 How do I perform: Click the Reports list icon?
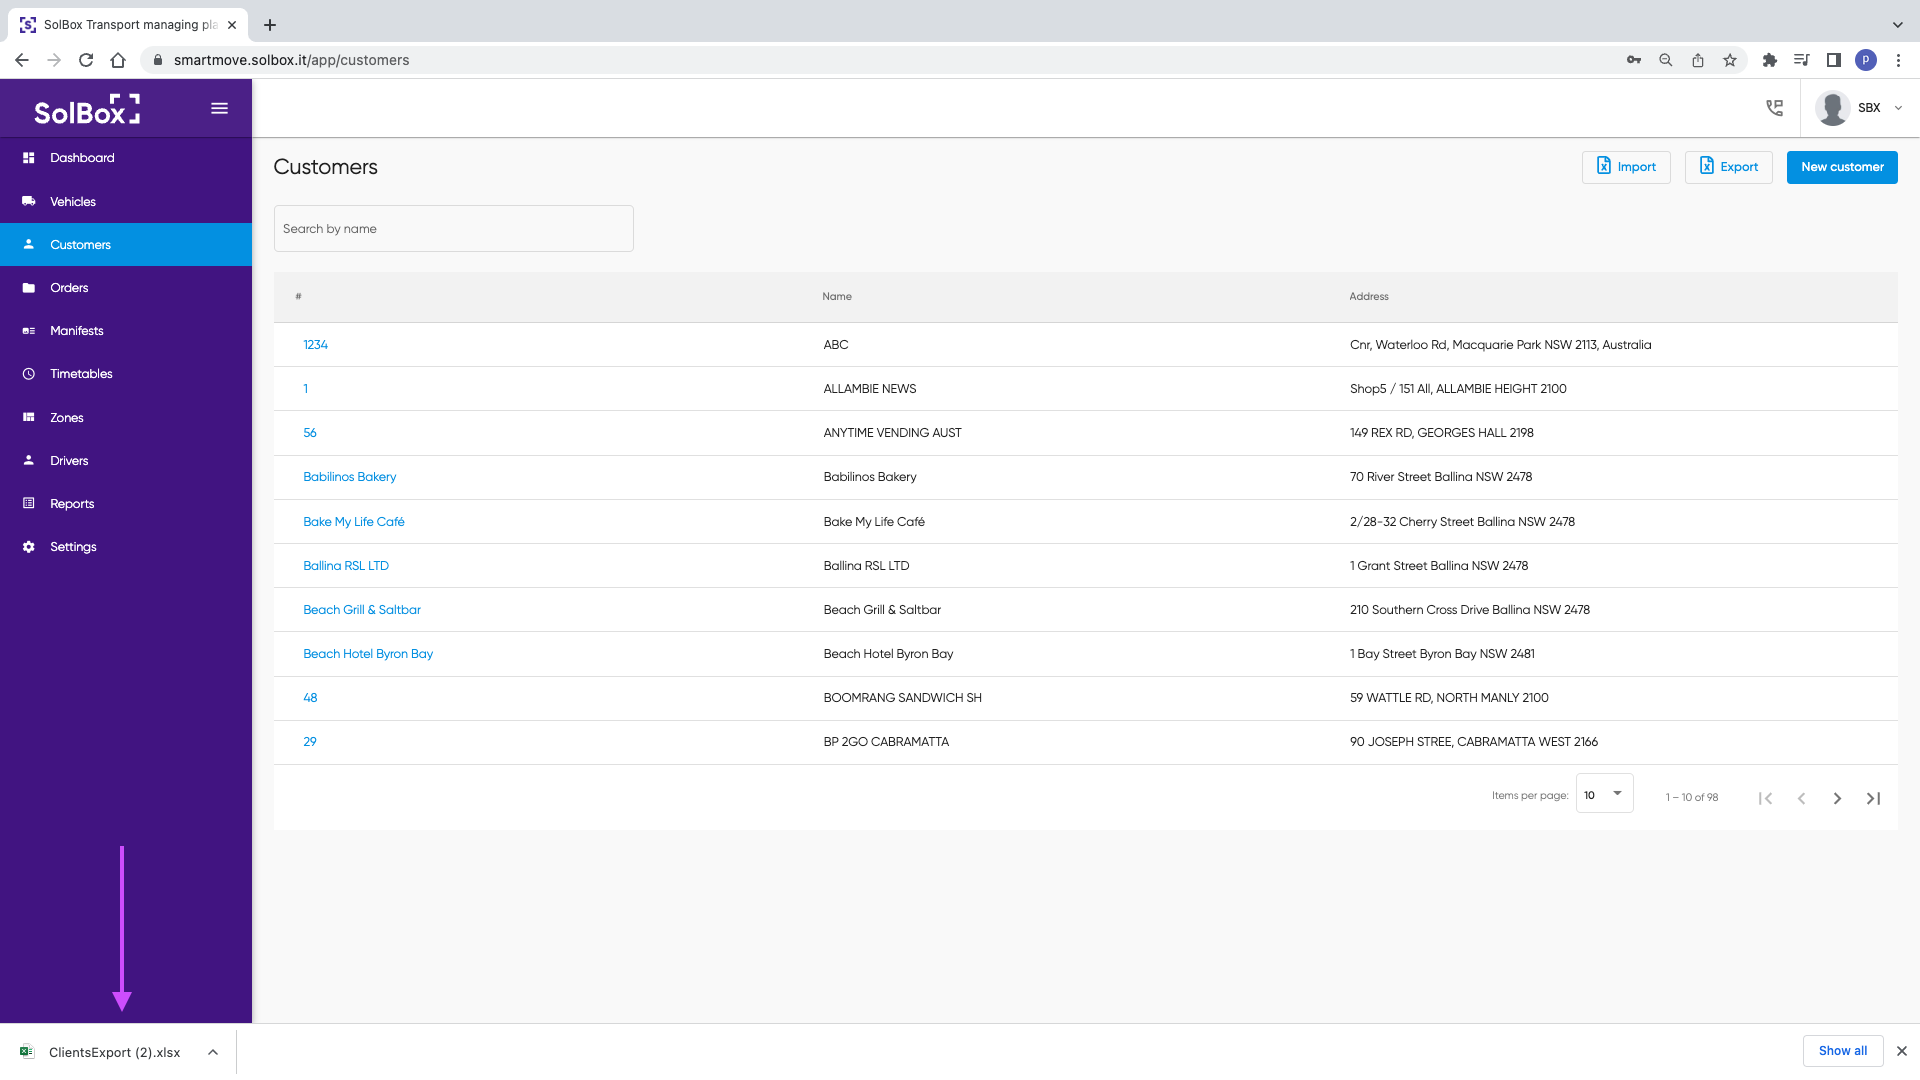tap(29, 503)
